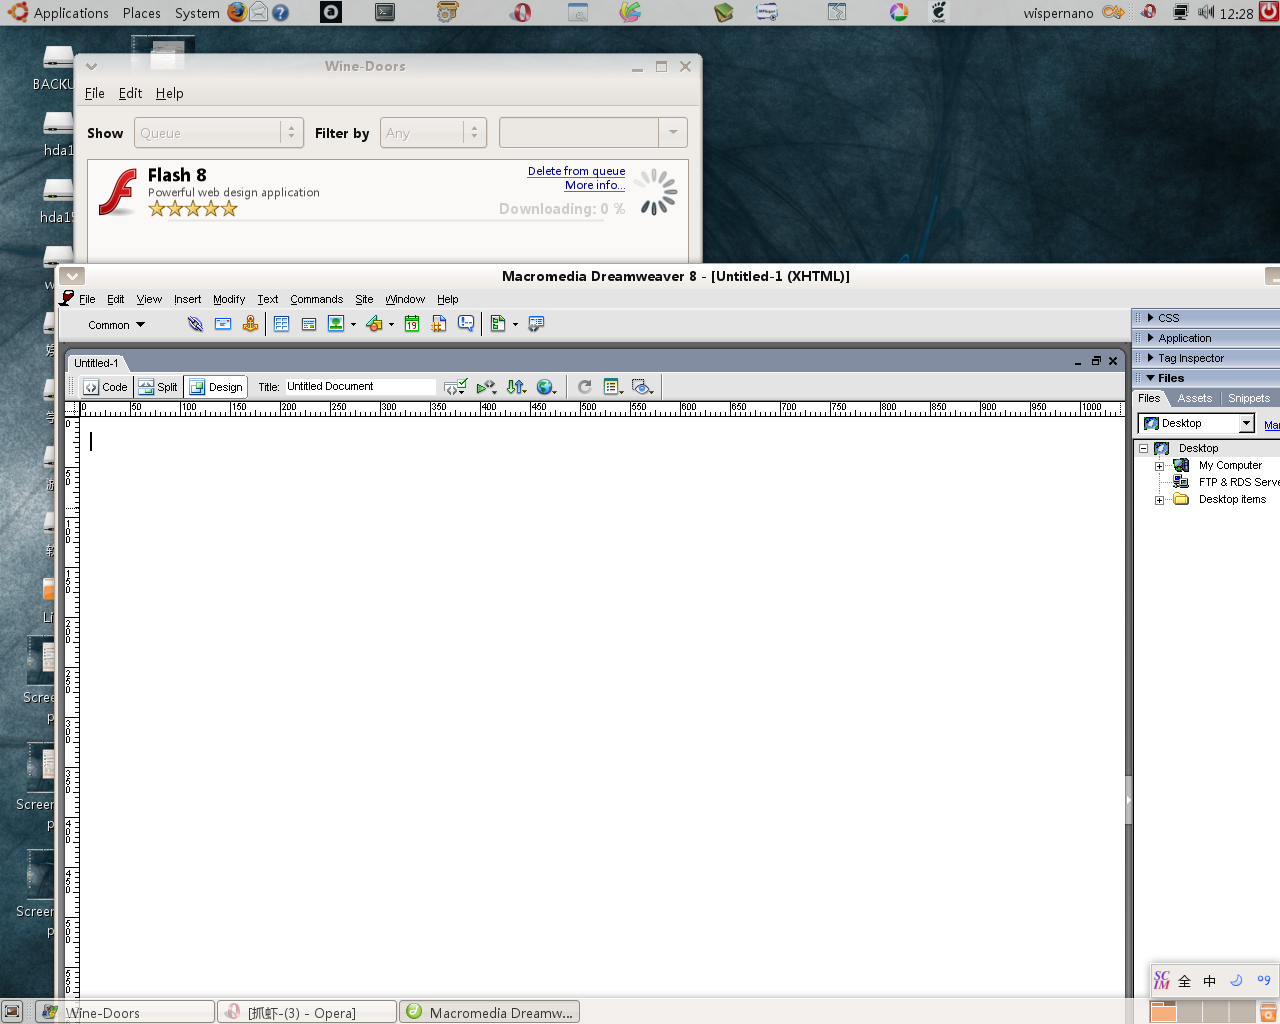Collapse the Desktop root tree node
The image size is (1280, 1024).
[x=1143, y=449]
